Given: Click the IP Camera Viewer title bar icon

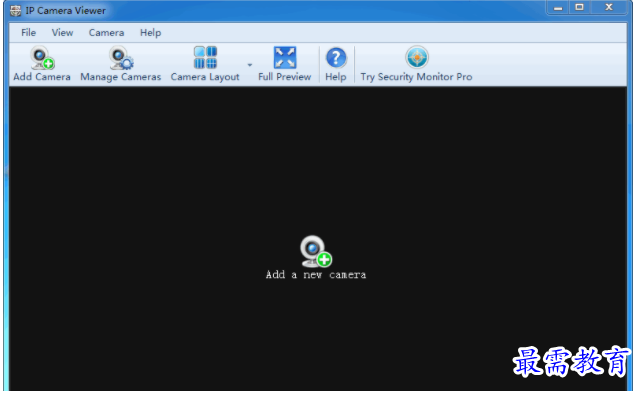Looking at the screenshot, I should (15, 11).
